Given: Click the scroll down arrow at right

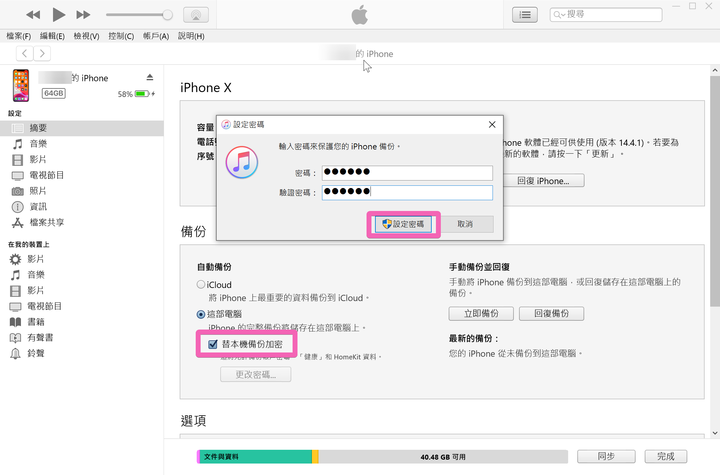Looking at the screenshot, I should click(714, 433).
